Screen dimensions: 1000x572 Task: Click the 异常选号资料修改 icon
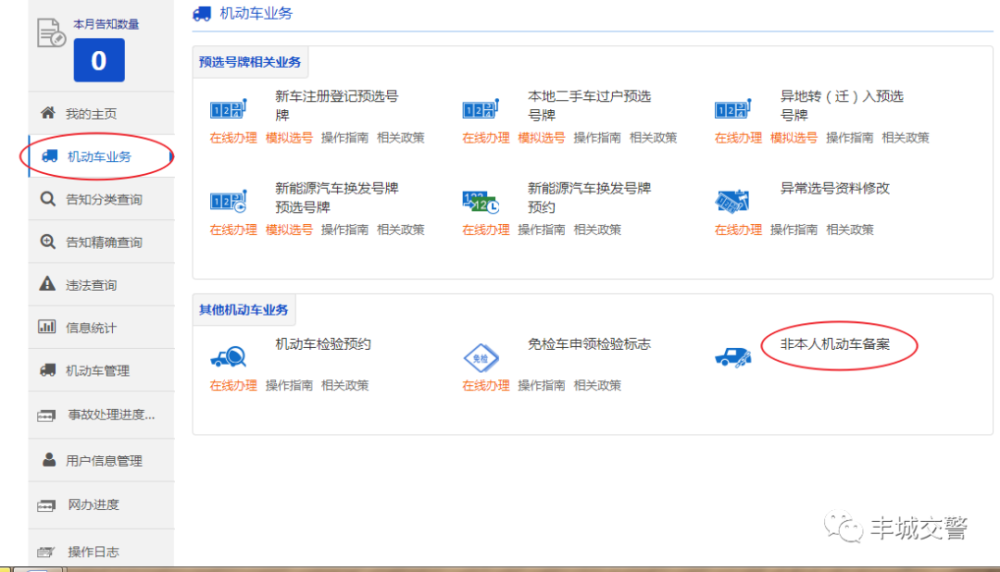[x=732, y=201]
